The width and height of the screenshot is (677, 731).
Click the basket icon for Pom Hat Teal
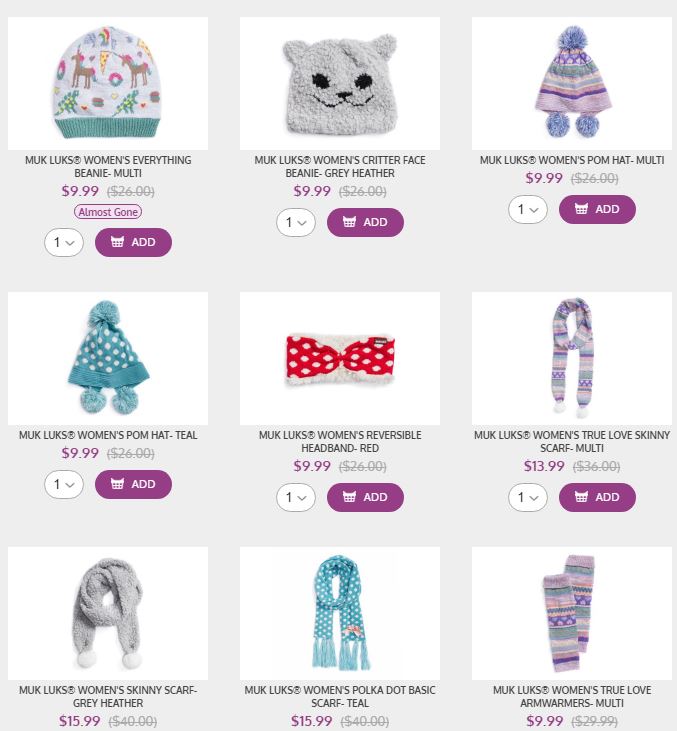(117, 484)
